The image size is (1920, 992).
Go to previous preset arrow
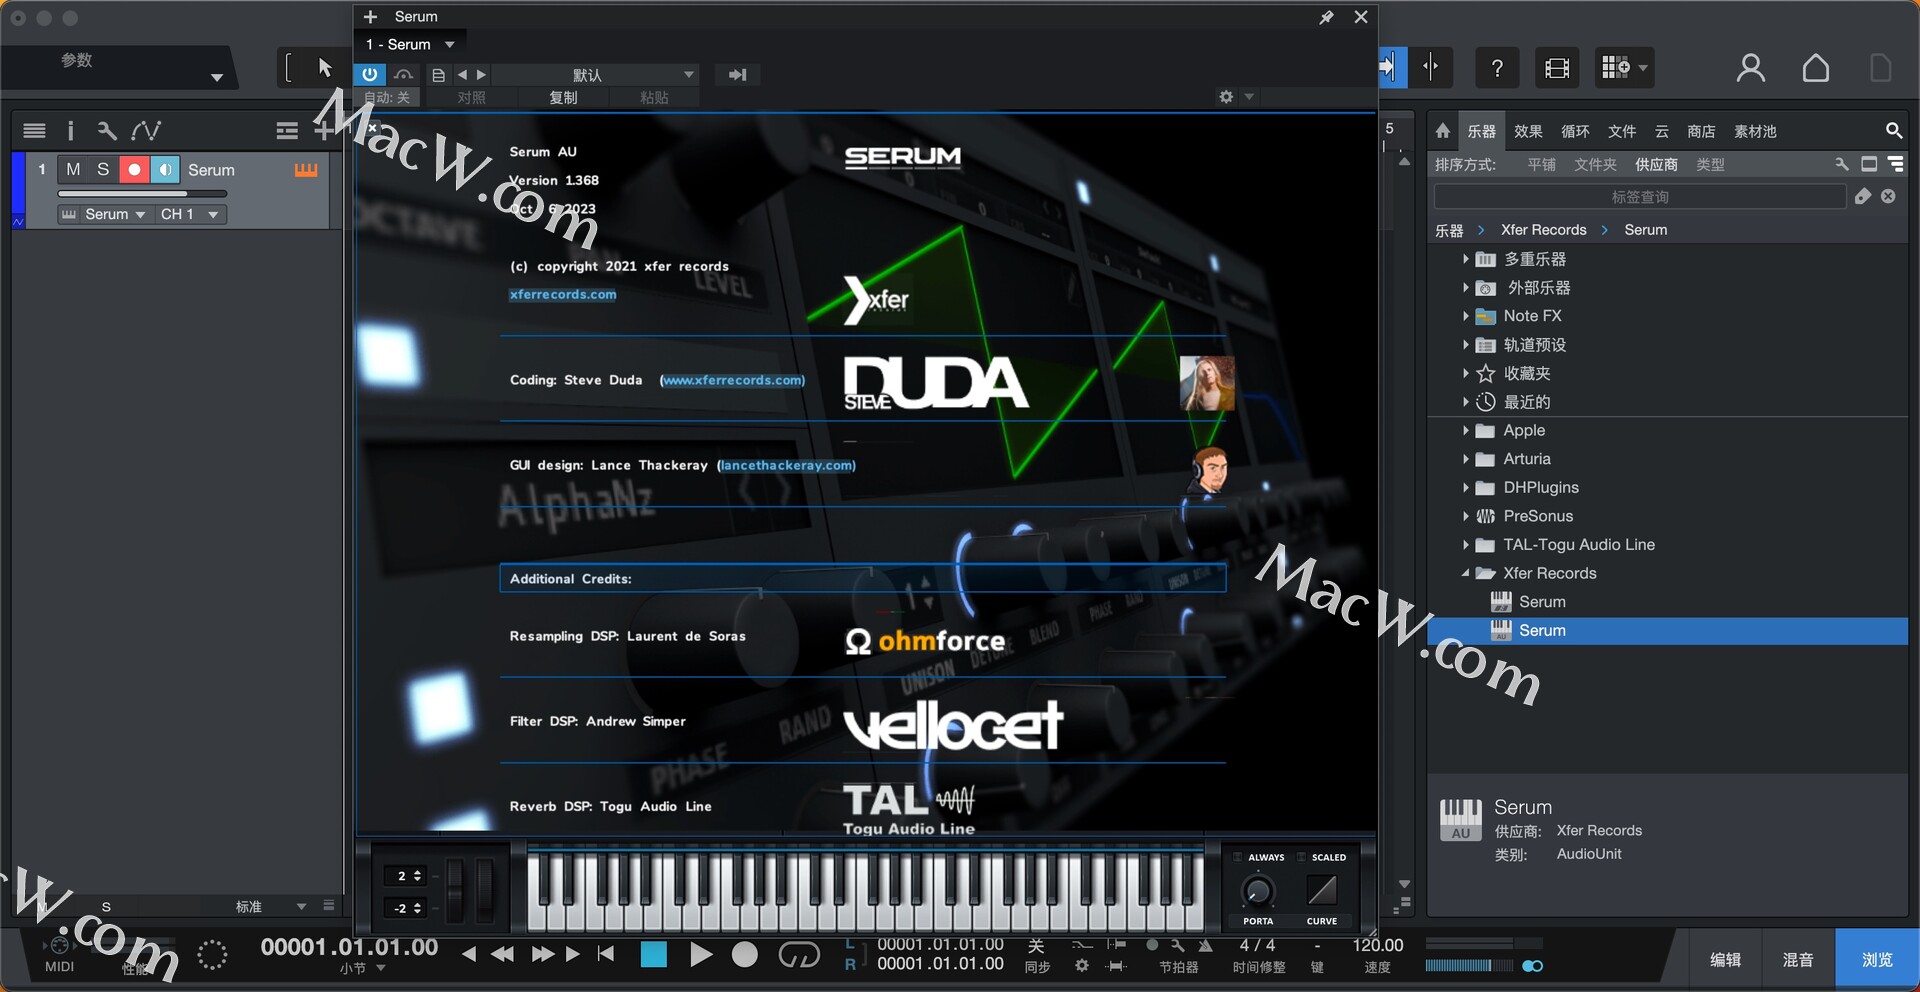[462, 75]
